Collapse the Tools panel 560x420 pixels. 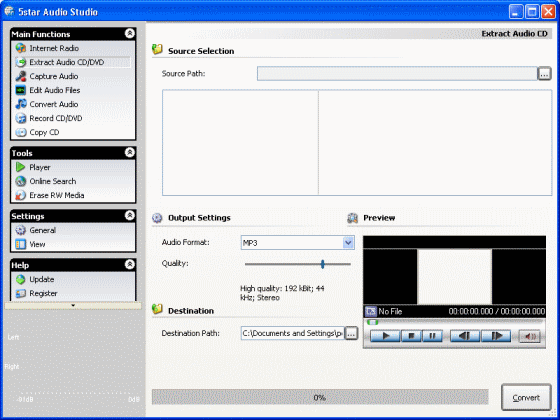[130, 152]
